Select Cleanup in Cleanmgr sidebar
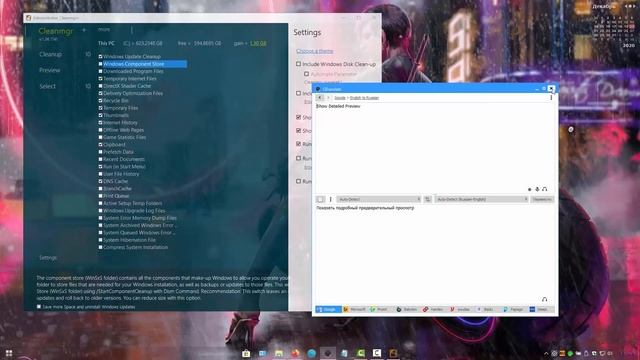Screen dimensions: 640x360 (x=51, y=54)
